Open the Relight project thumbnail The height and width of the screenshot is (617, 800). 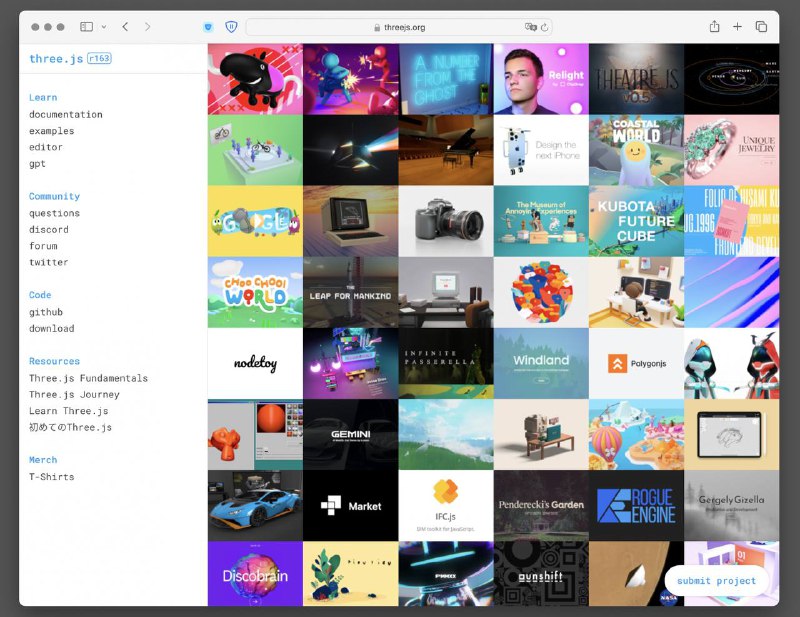(x=541, y=79)
